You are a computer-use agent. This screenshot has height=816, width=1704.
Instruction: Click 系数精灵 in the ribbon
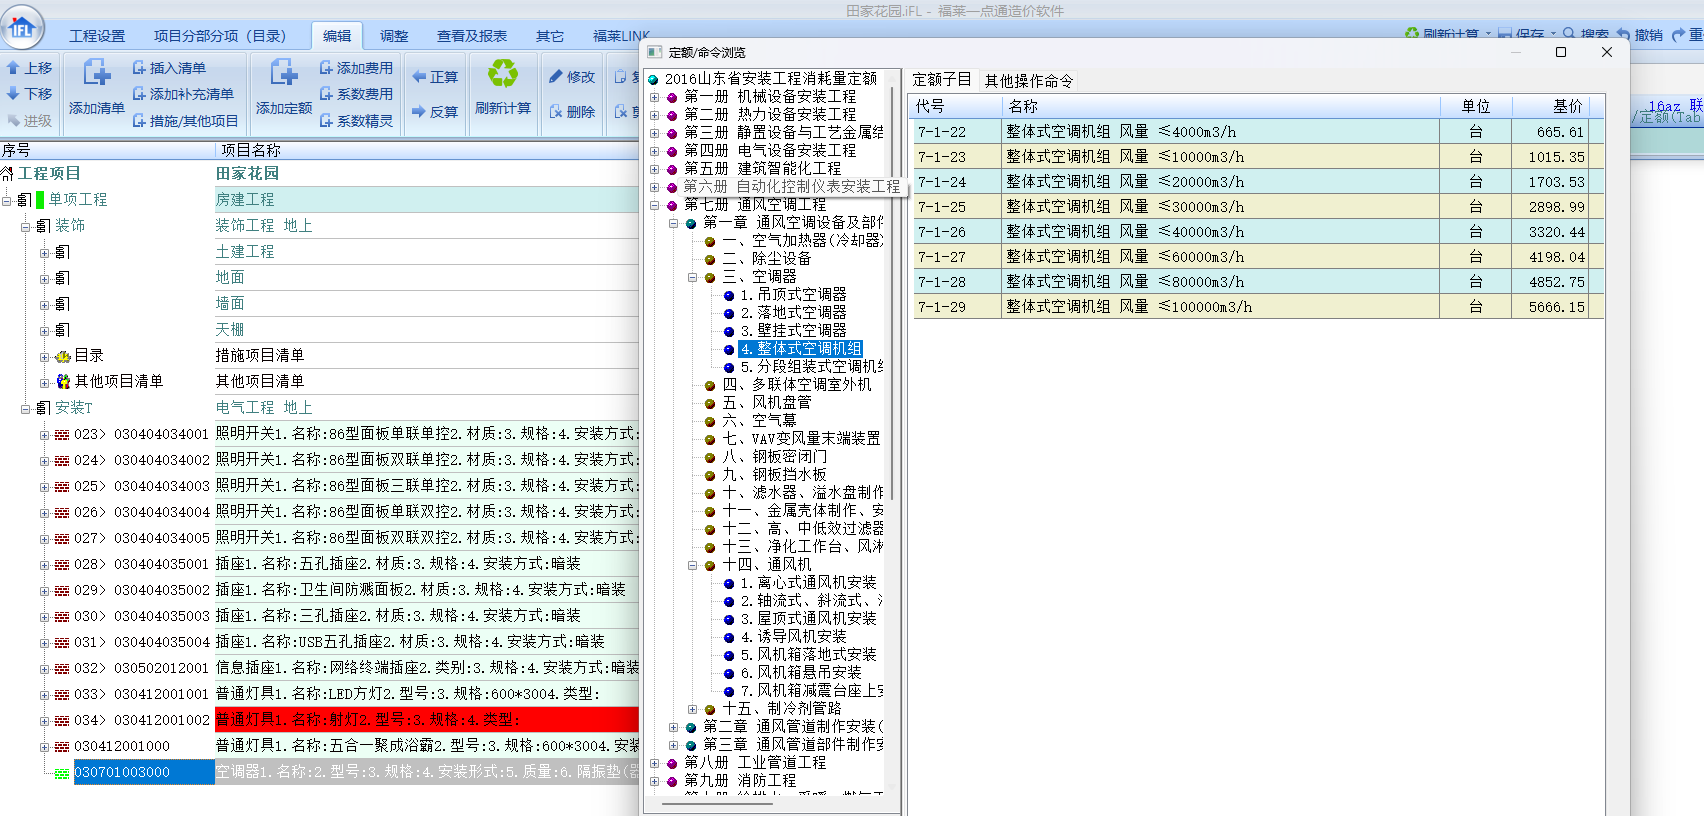click(x=355, y=121)
